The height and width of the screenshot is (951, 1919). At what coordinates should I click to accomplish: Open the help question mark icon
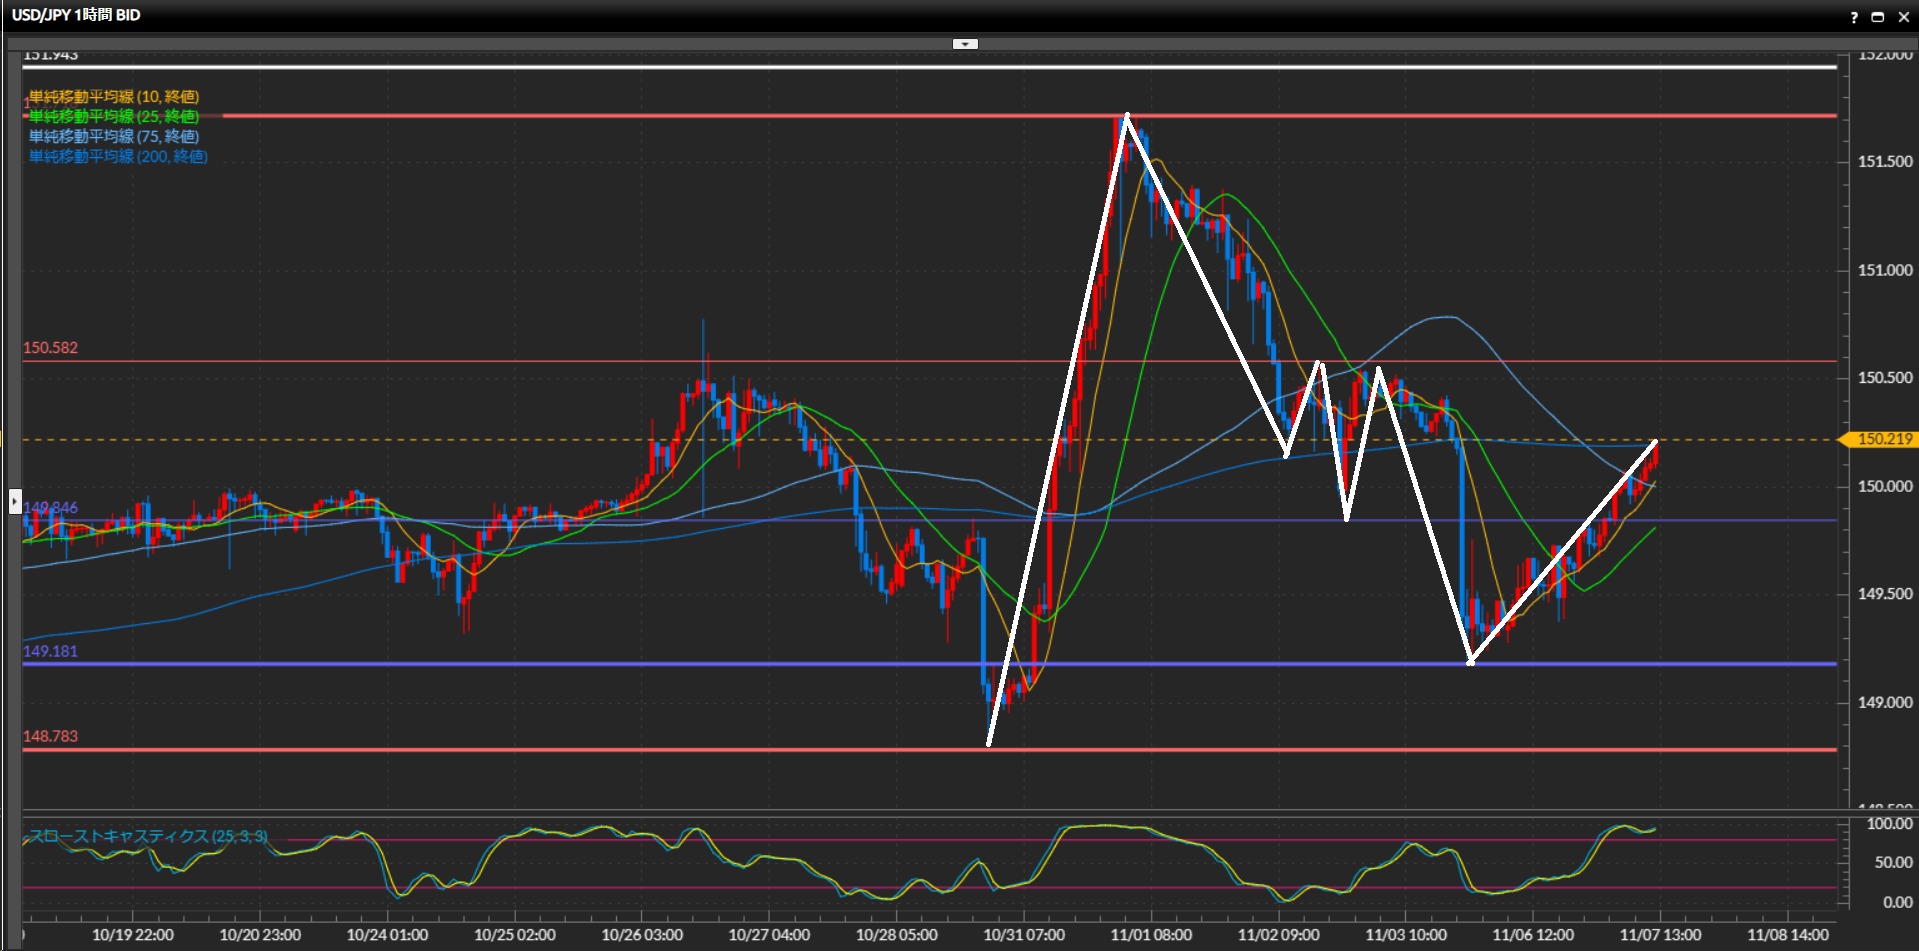click(x=1853, y=17)
